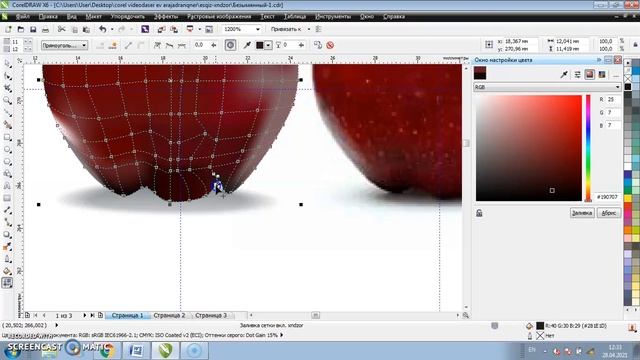Image resolution: width=640 pixels, height=360 pixels.
Task: Open the RGB color model dropdown
Action: 617,87
